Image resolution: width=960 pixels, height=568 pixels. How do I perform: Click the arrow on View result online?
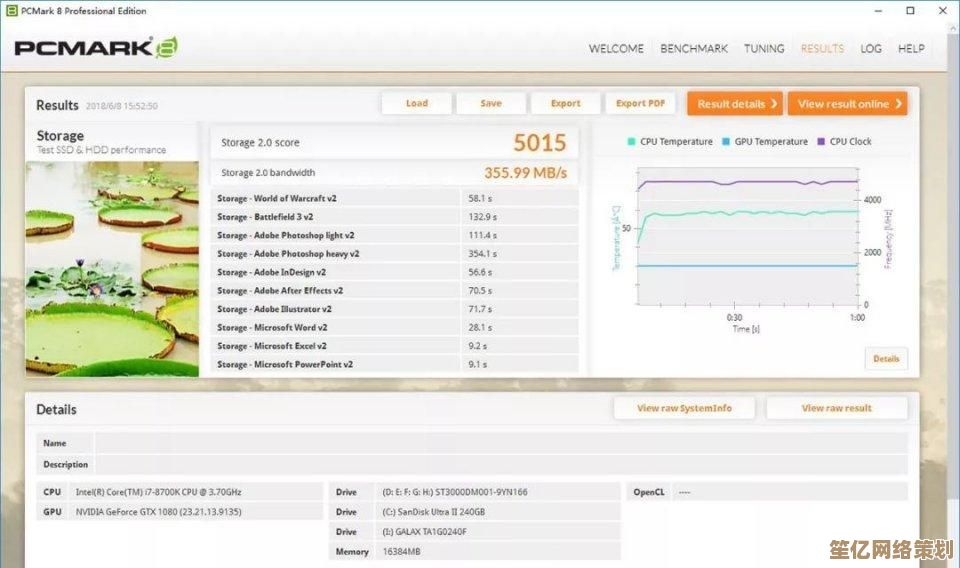pos(898,104)
